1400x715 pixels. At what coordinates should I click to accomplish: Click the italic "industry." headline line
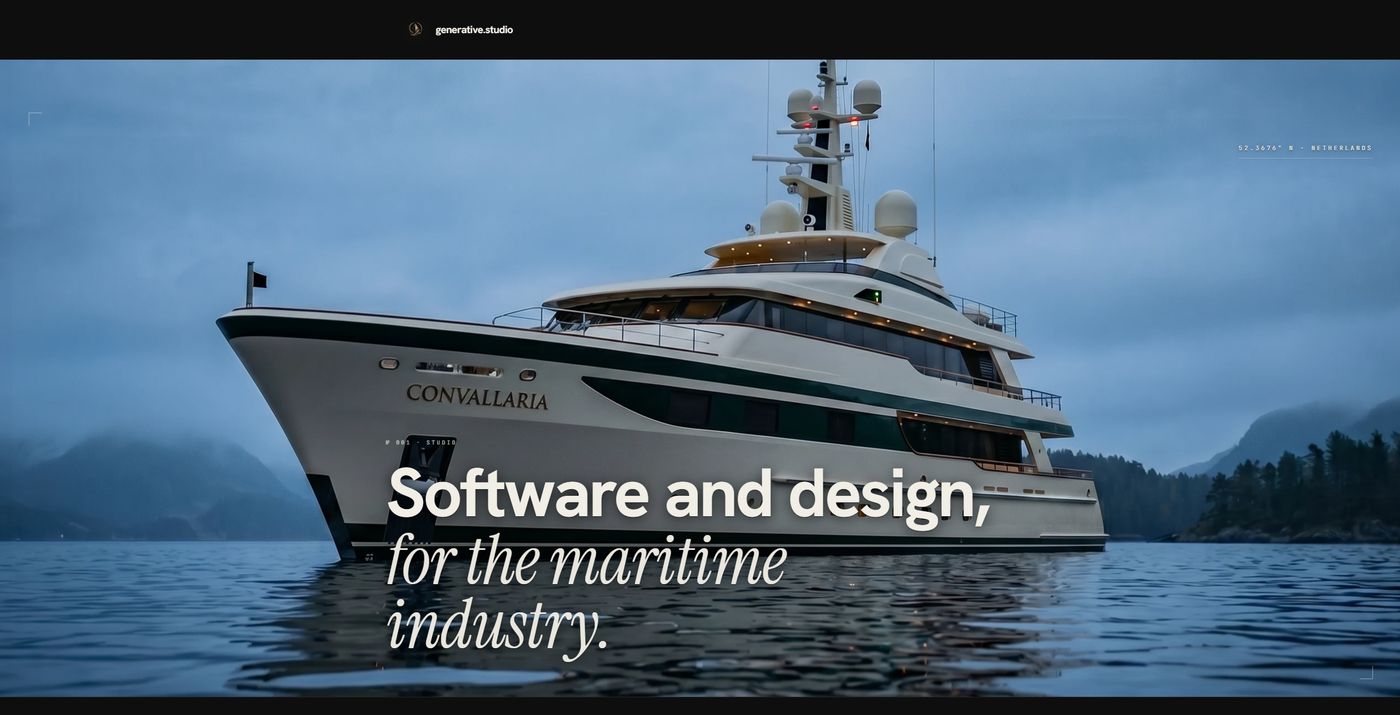click(x=498, y=627)
